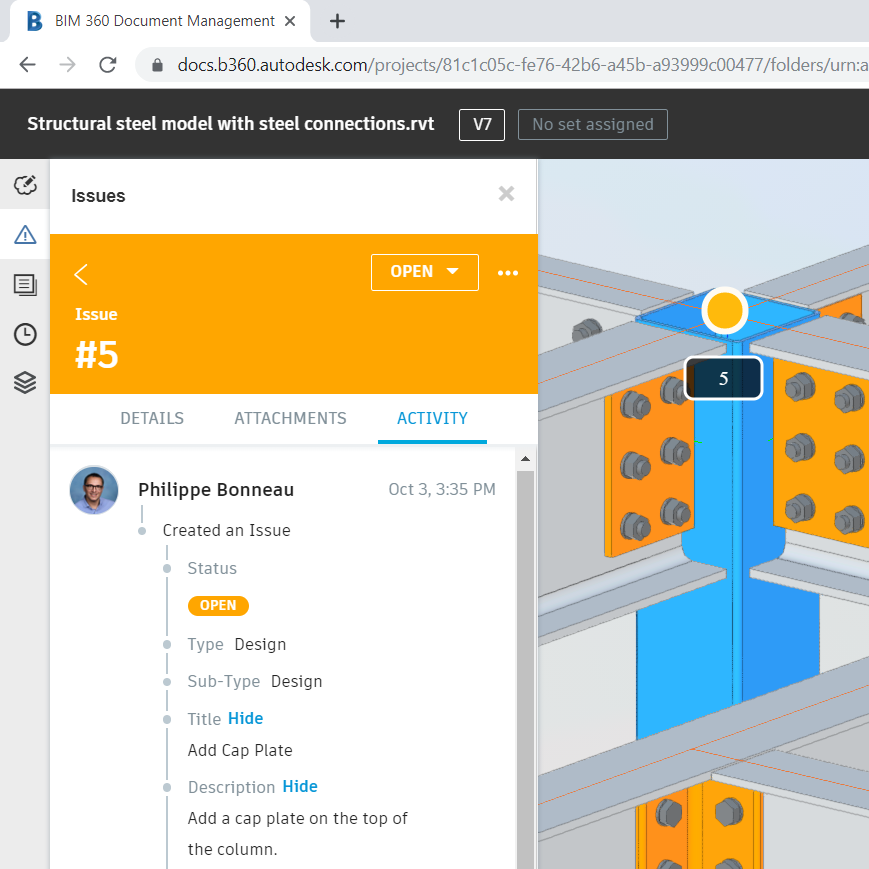Open the Sheets document sidebar icon
869x869 pixels.
[x=25, y=285]
